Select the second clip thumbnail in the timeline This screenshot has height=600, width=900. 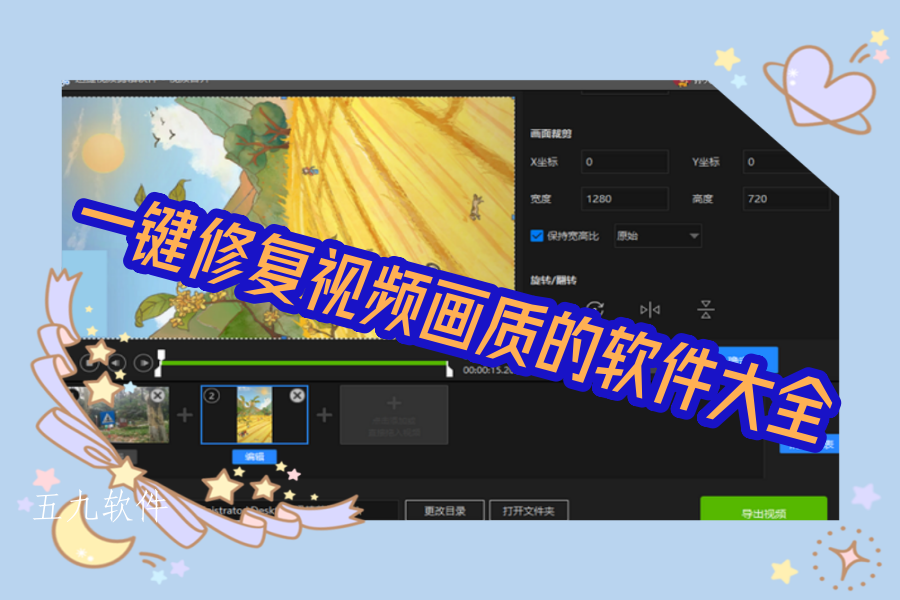click(x=253, y=415)
